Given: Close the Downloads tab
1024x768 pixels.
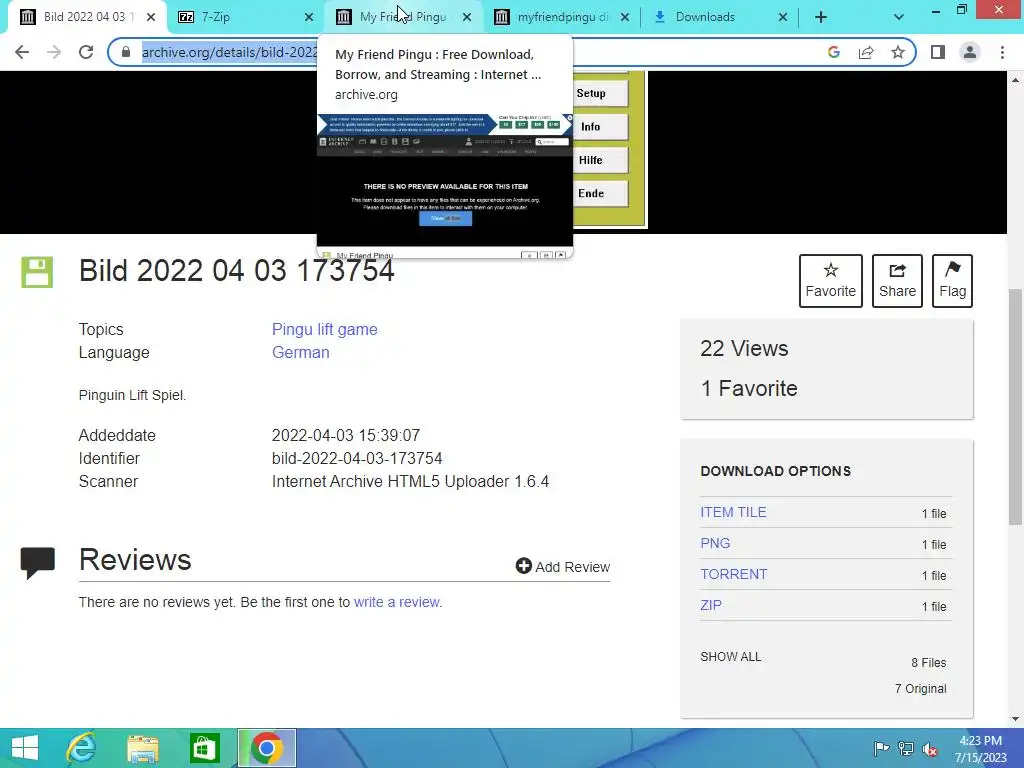Looking at the screenshot, I should [783, 17].
